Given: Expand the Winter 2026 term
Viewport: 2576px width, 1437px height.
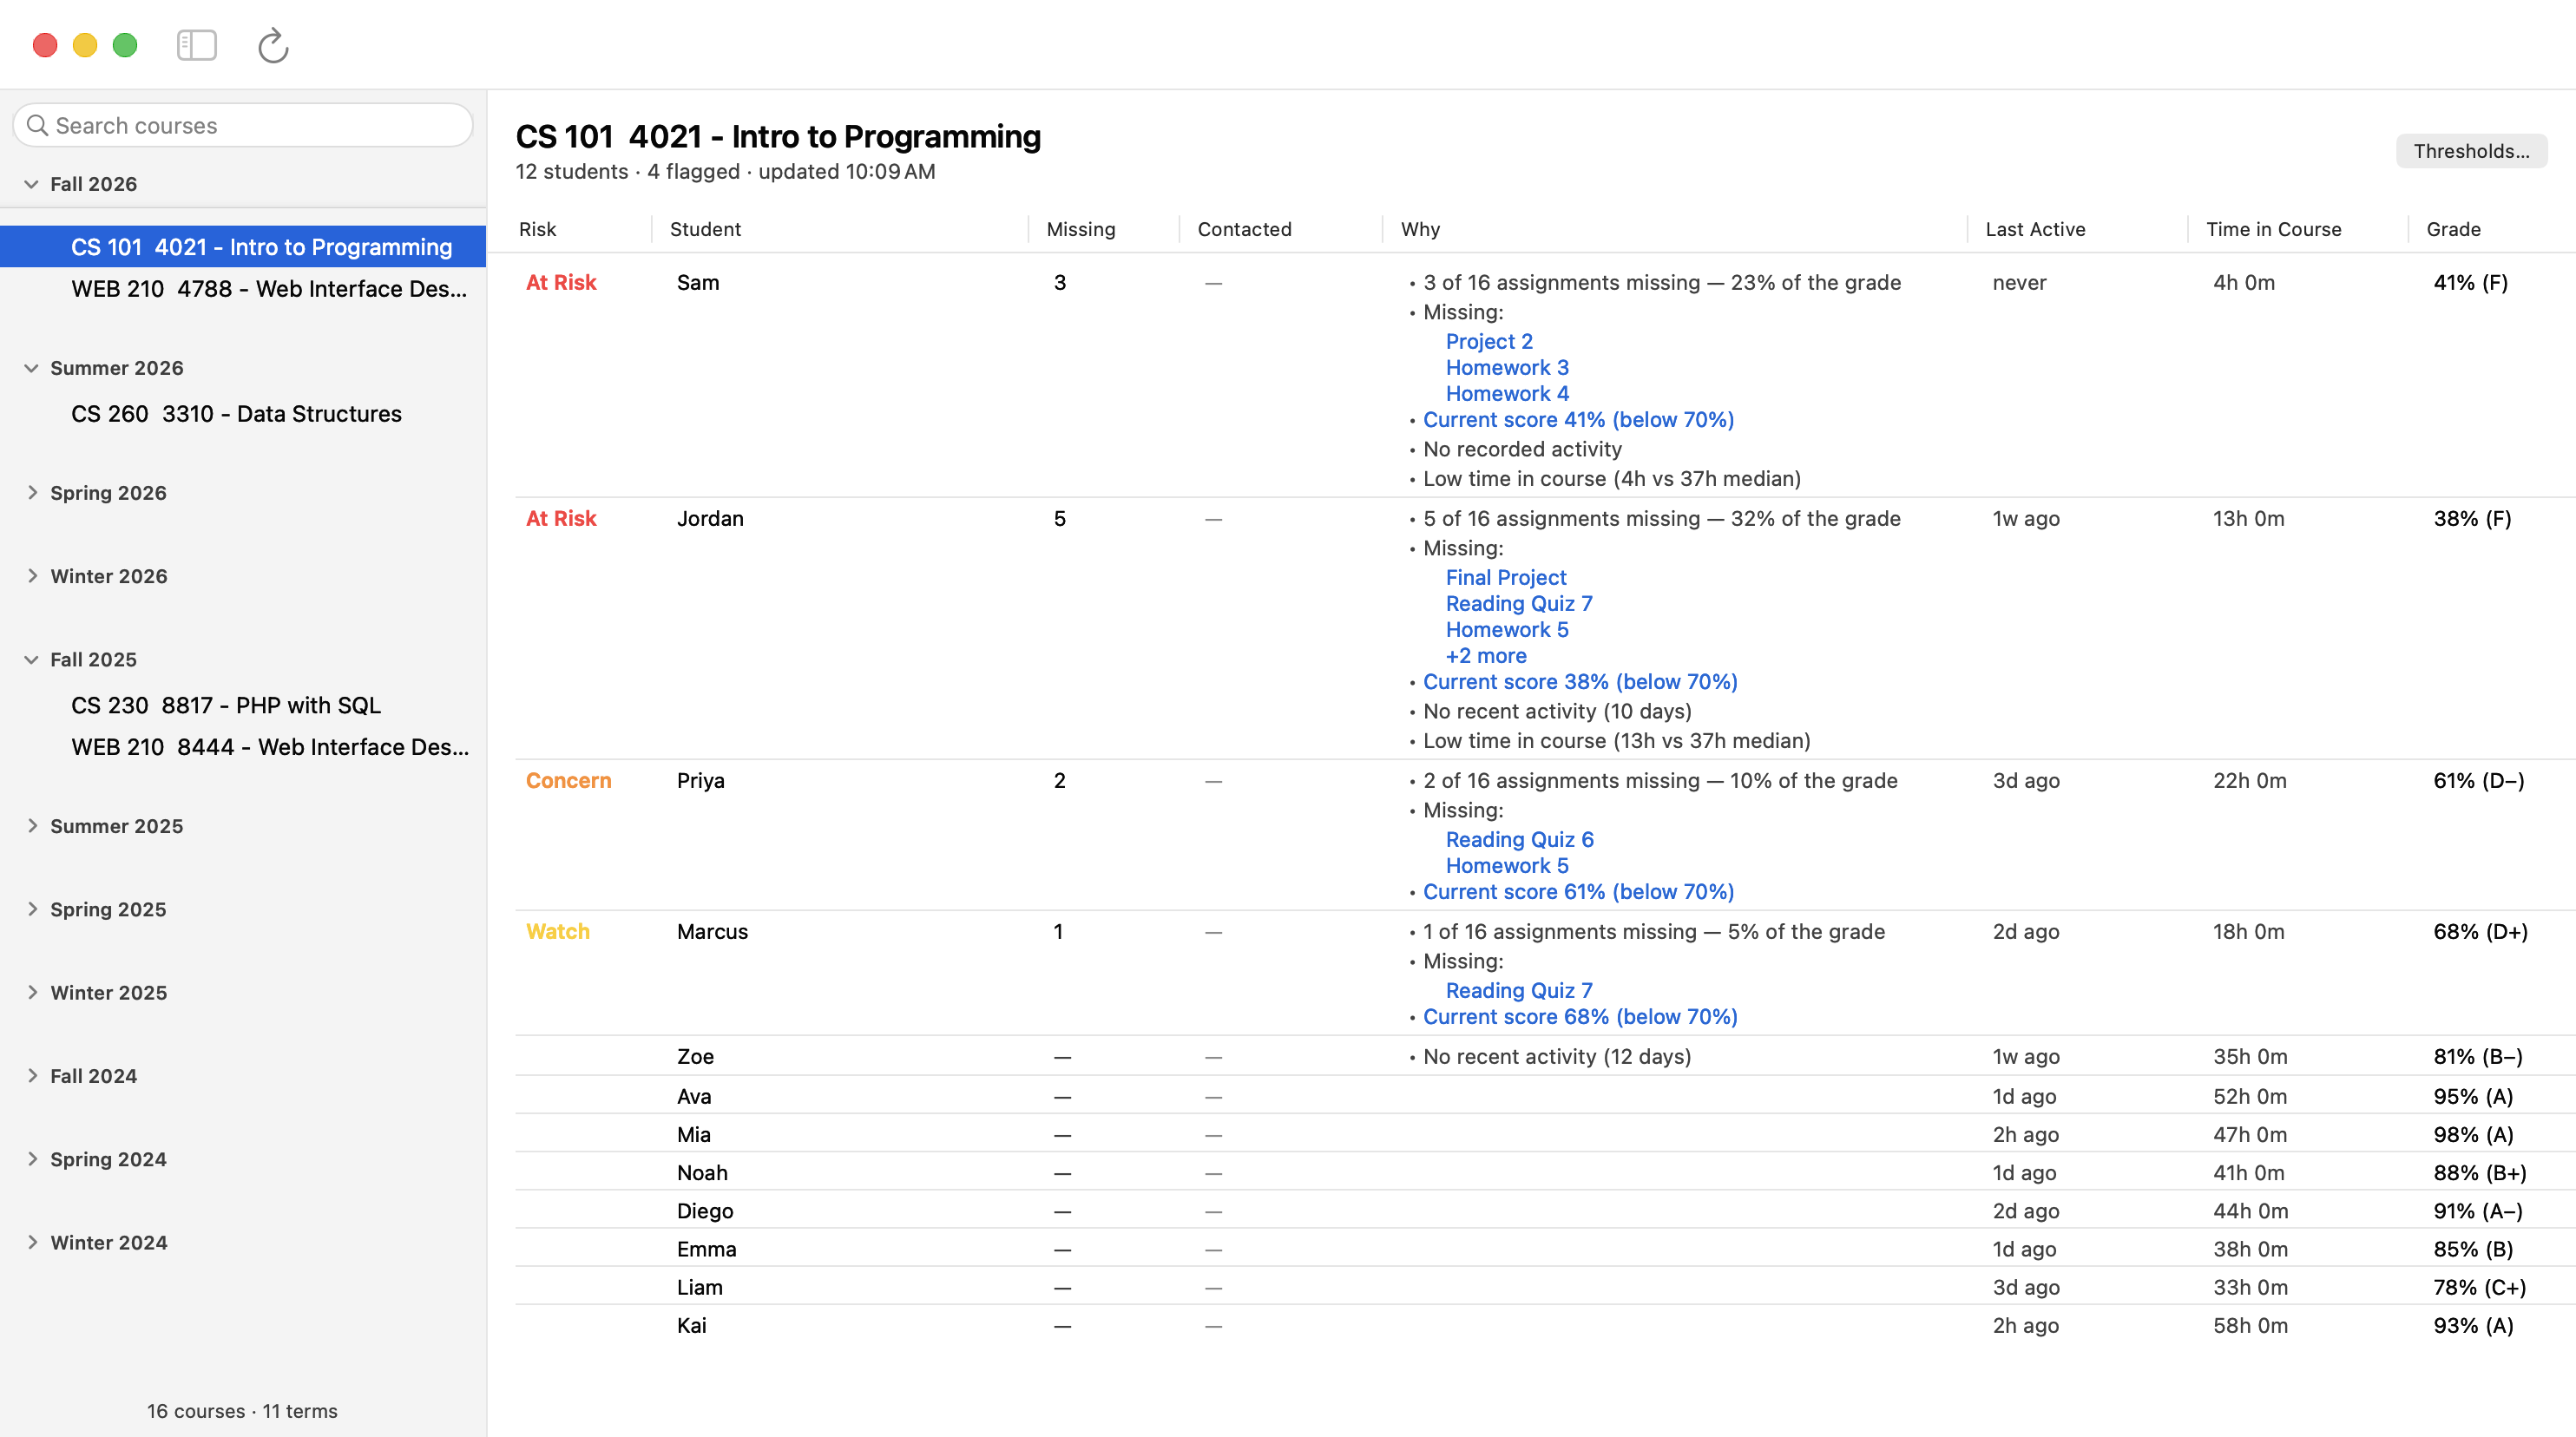Looking at the screenshot, I should 31,576.
